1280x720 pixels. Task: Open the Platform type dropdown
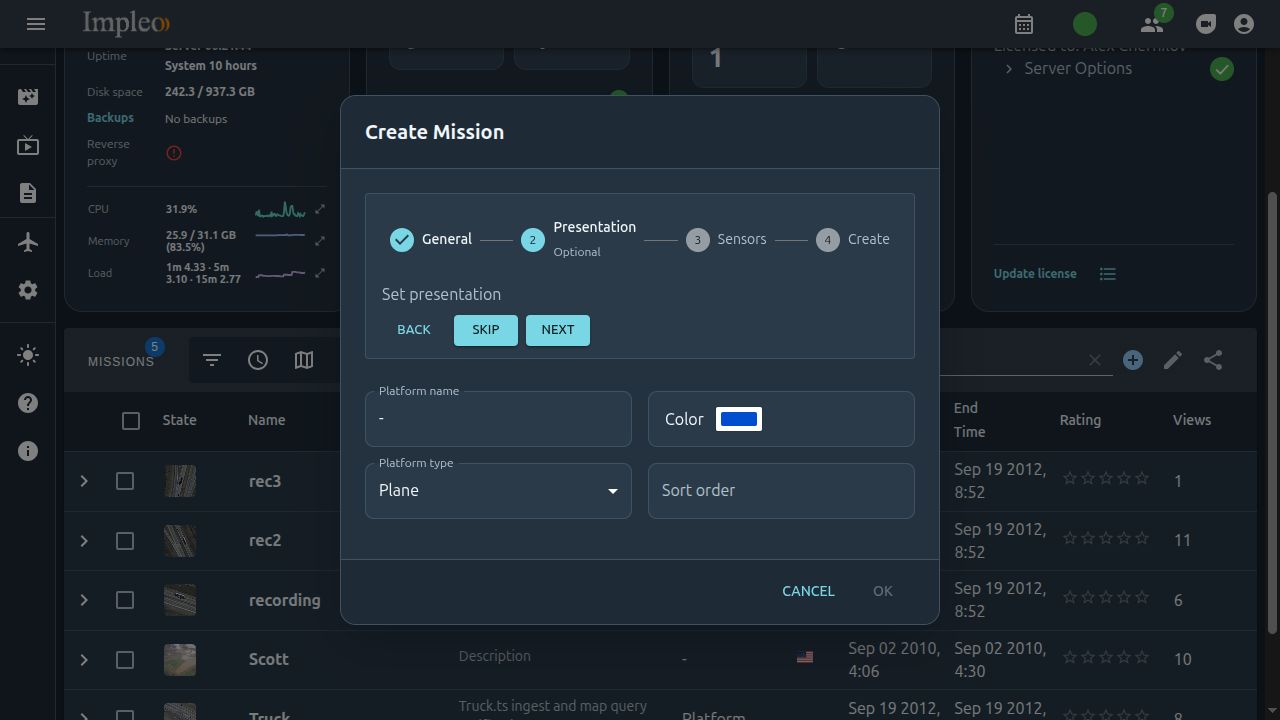[498, 491]
